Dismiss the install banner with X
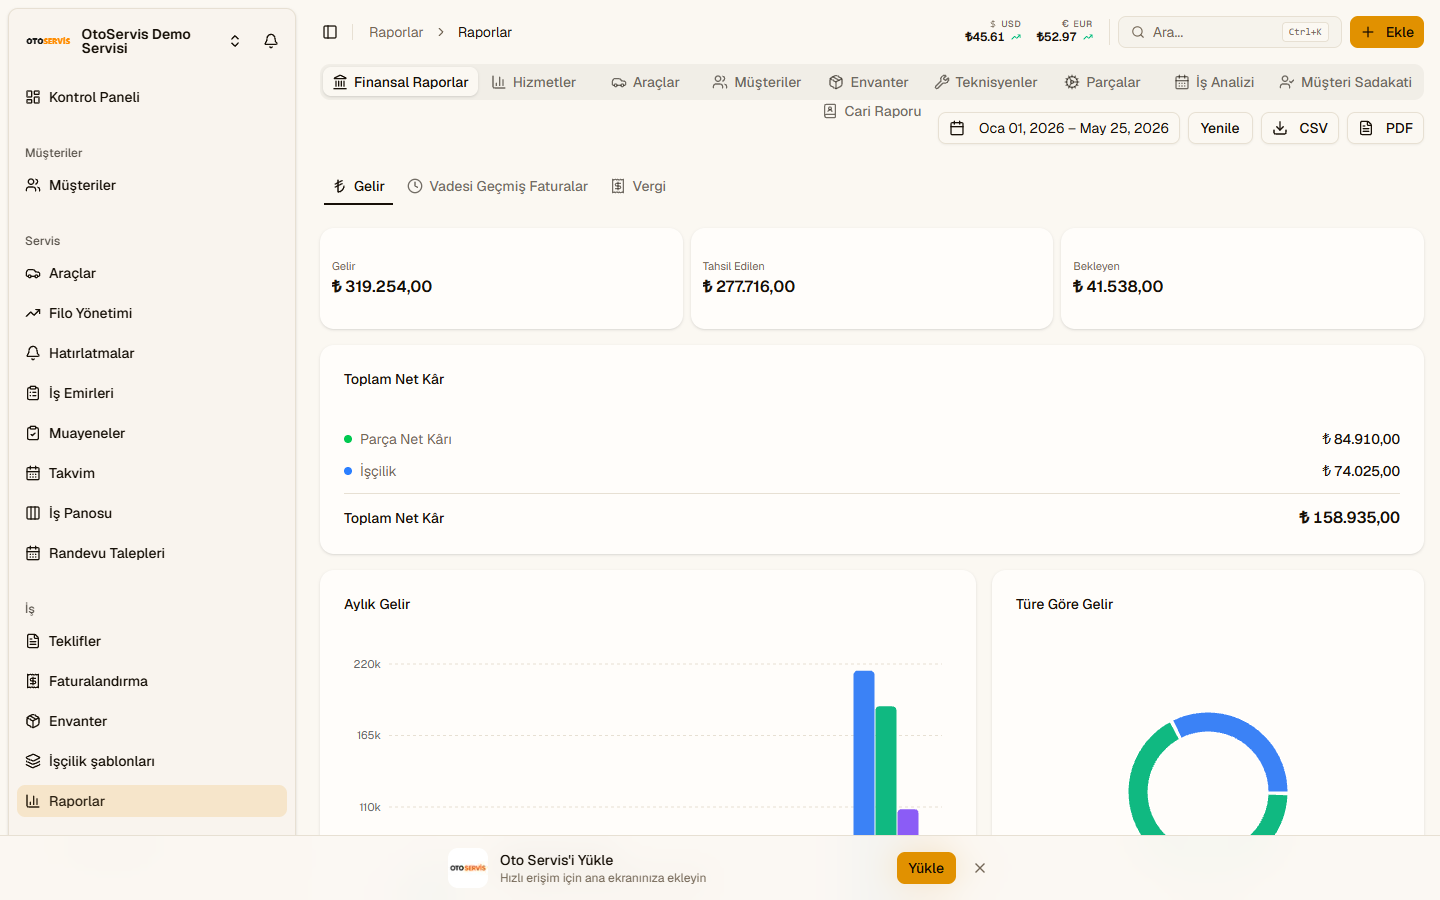 tap(980, 868)
